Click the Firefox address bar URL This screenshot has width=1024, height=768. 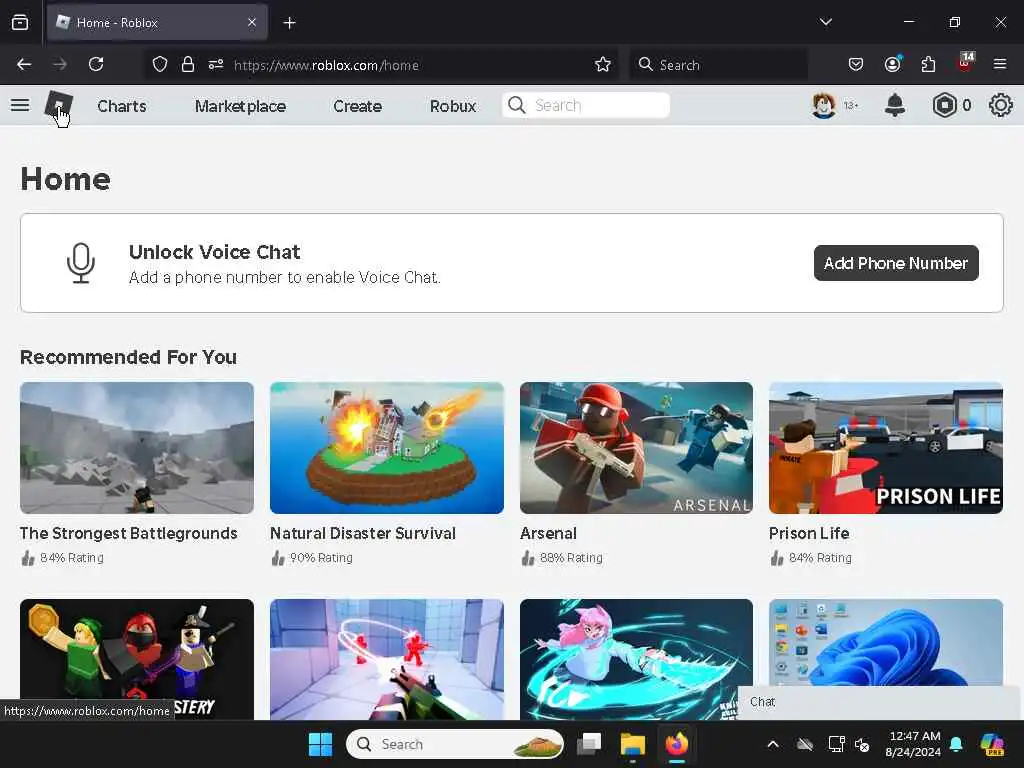click(327, 65)
